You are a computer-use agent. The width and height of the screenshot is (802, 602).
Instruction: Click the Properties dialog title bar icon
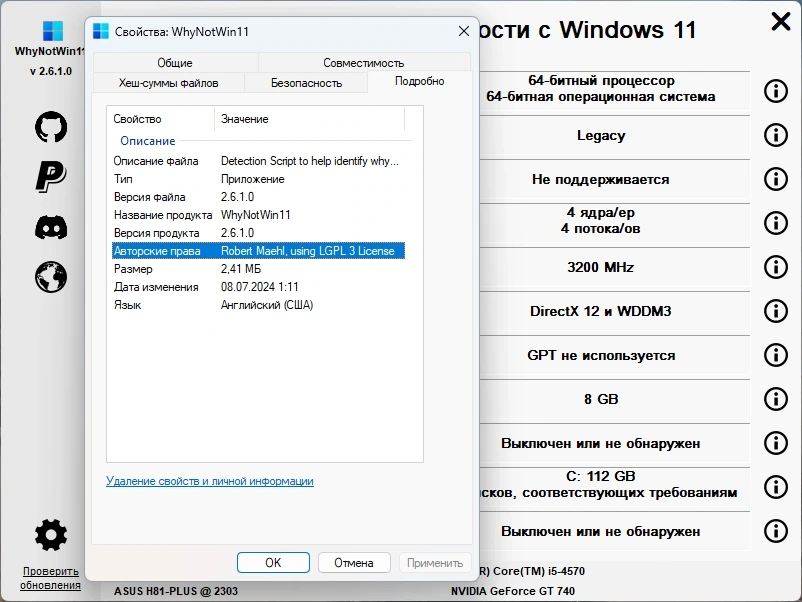(101, 31)
